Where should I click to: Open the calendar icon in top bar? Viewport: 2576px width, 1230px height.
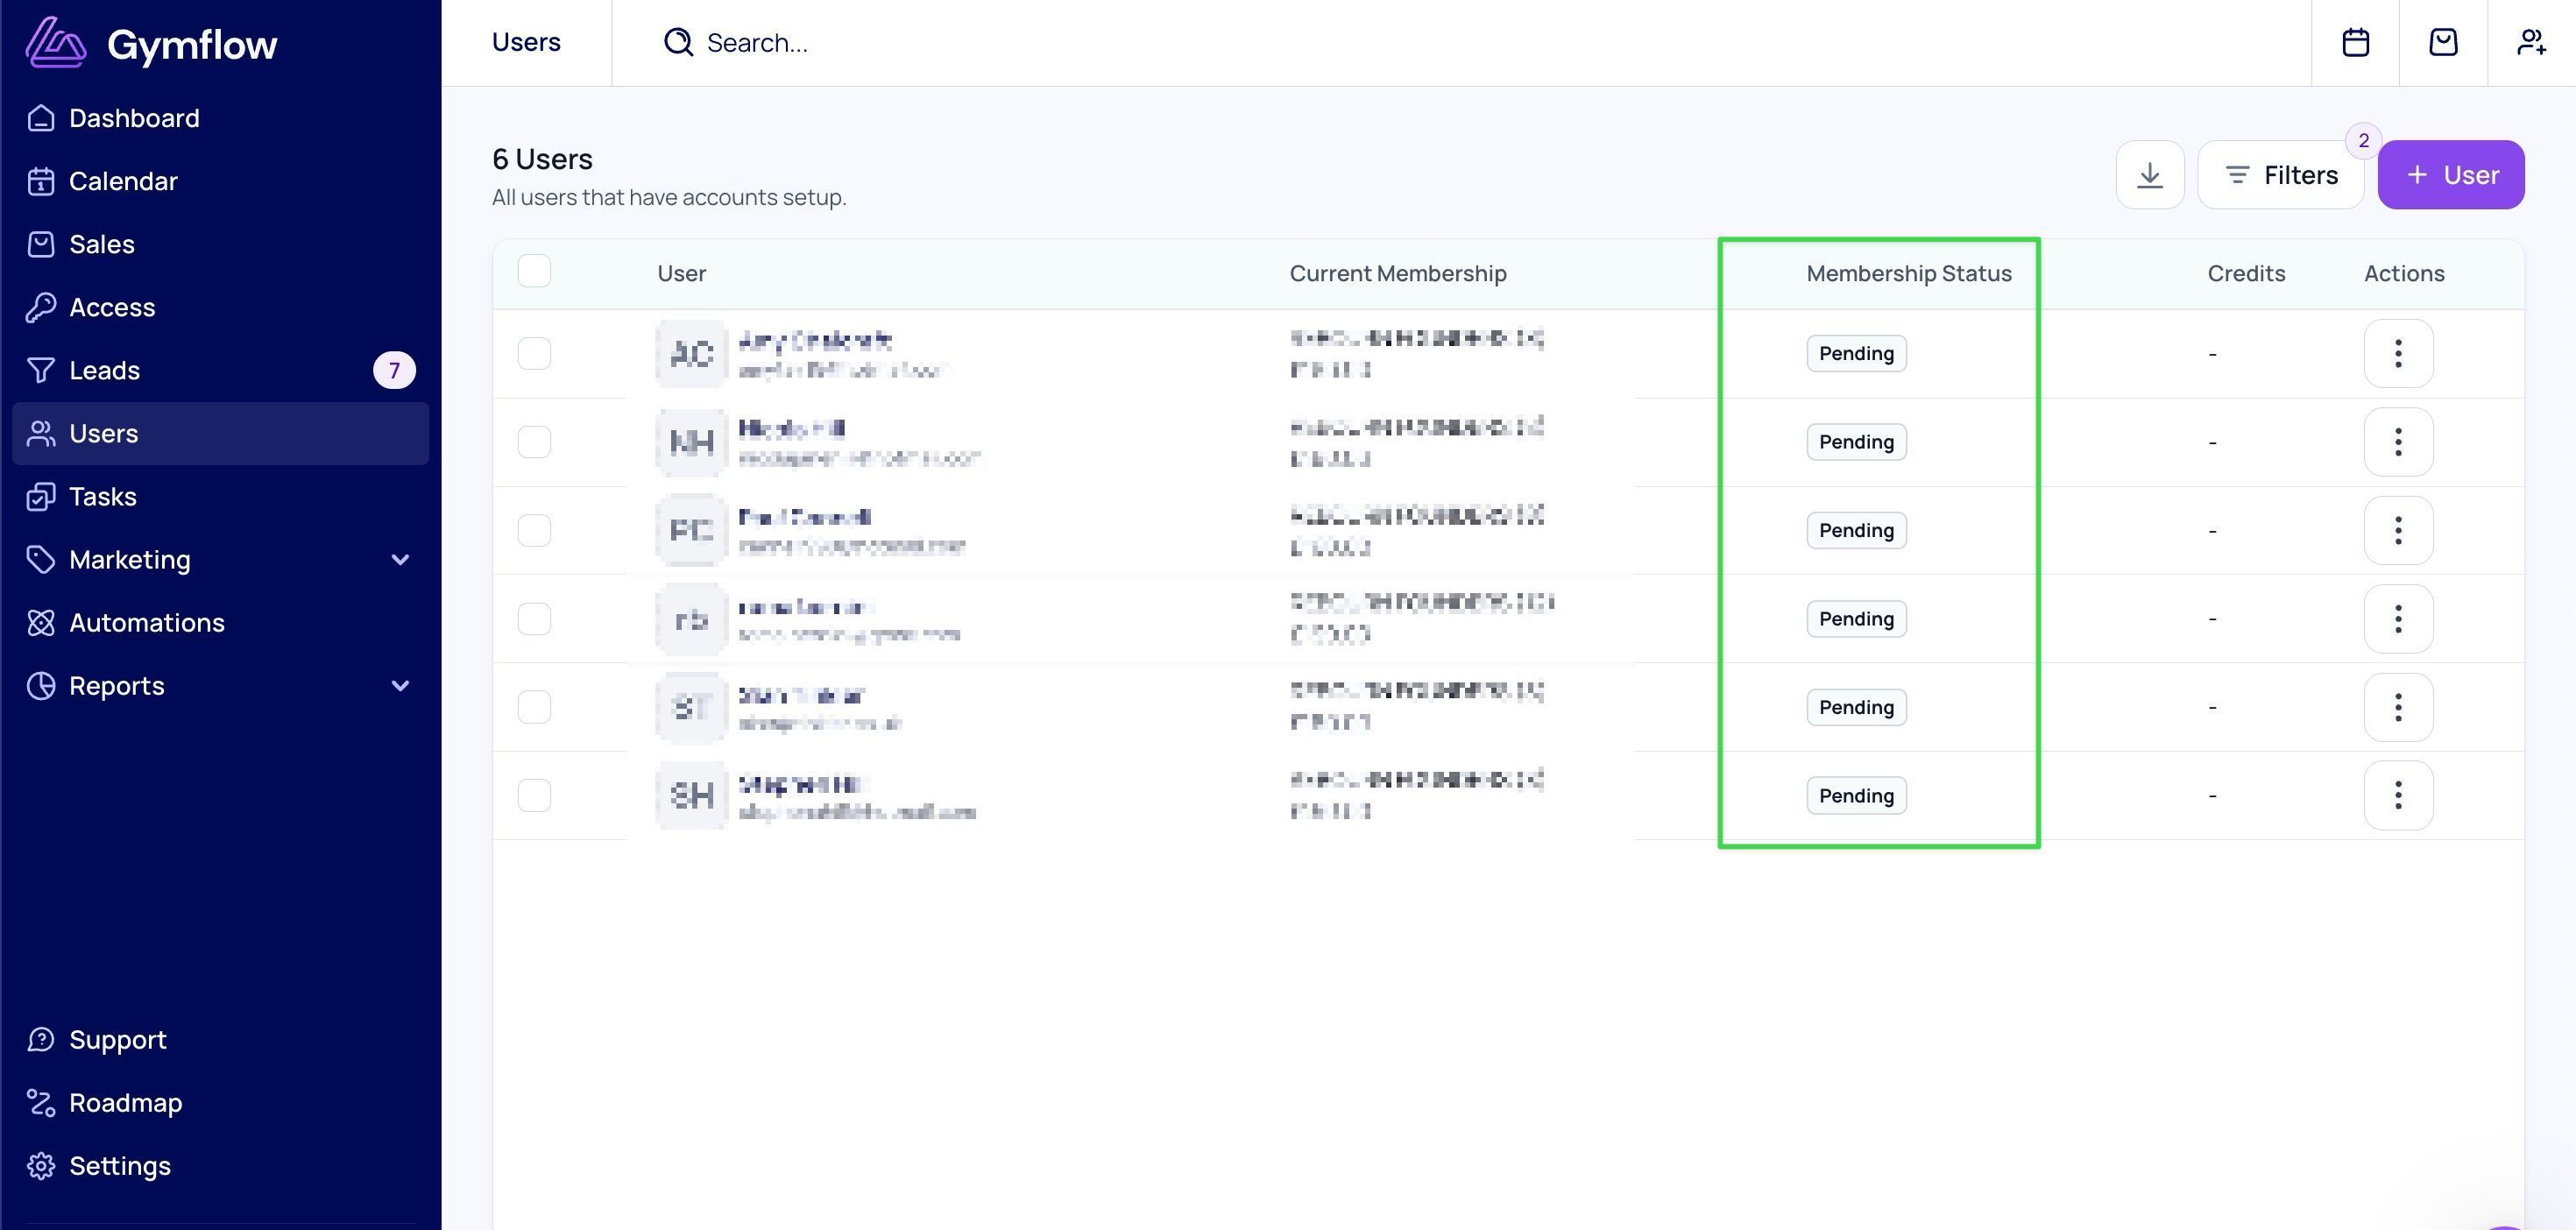click(2355, 42)
